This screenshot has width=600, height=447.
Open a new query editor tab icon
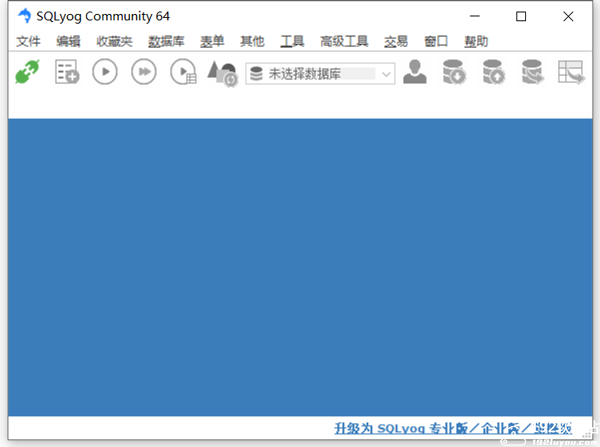pyautogui.click(x=67, y=72)
